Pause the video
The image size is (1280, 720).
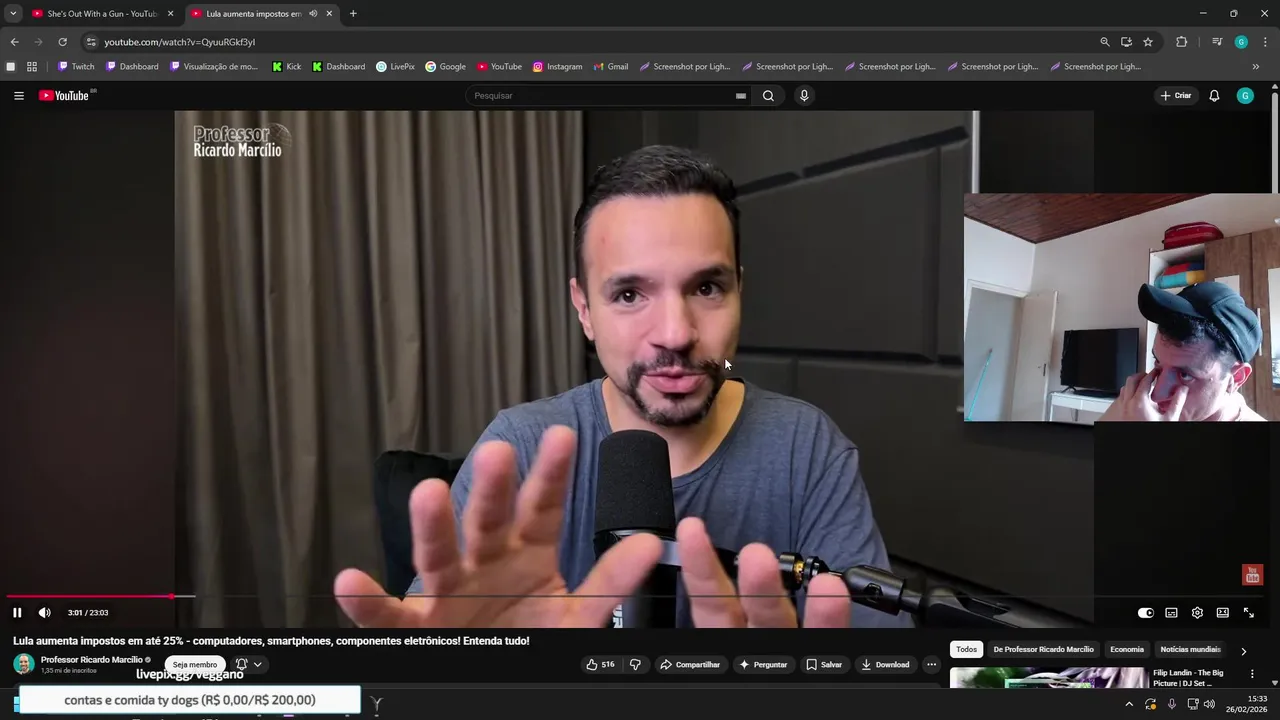pyautogui.click(x=17, y=613)
